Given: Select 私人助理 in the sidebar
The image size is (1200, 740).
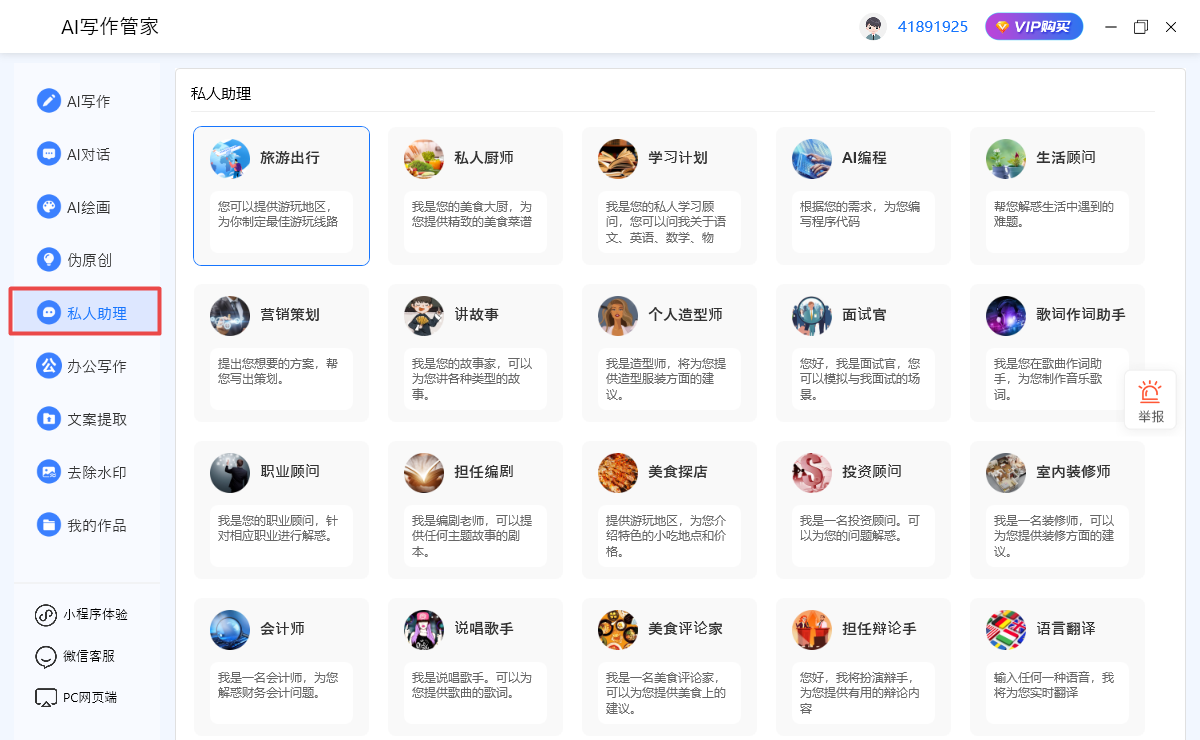Looking at the screenshot, I should pos(85,312).
